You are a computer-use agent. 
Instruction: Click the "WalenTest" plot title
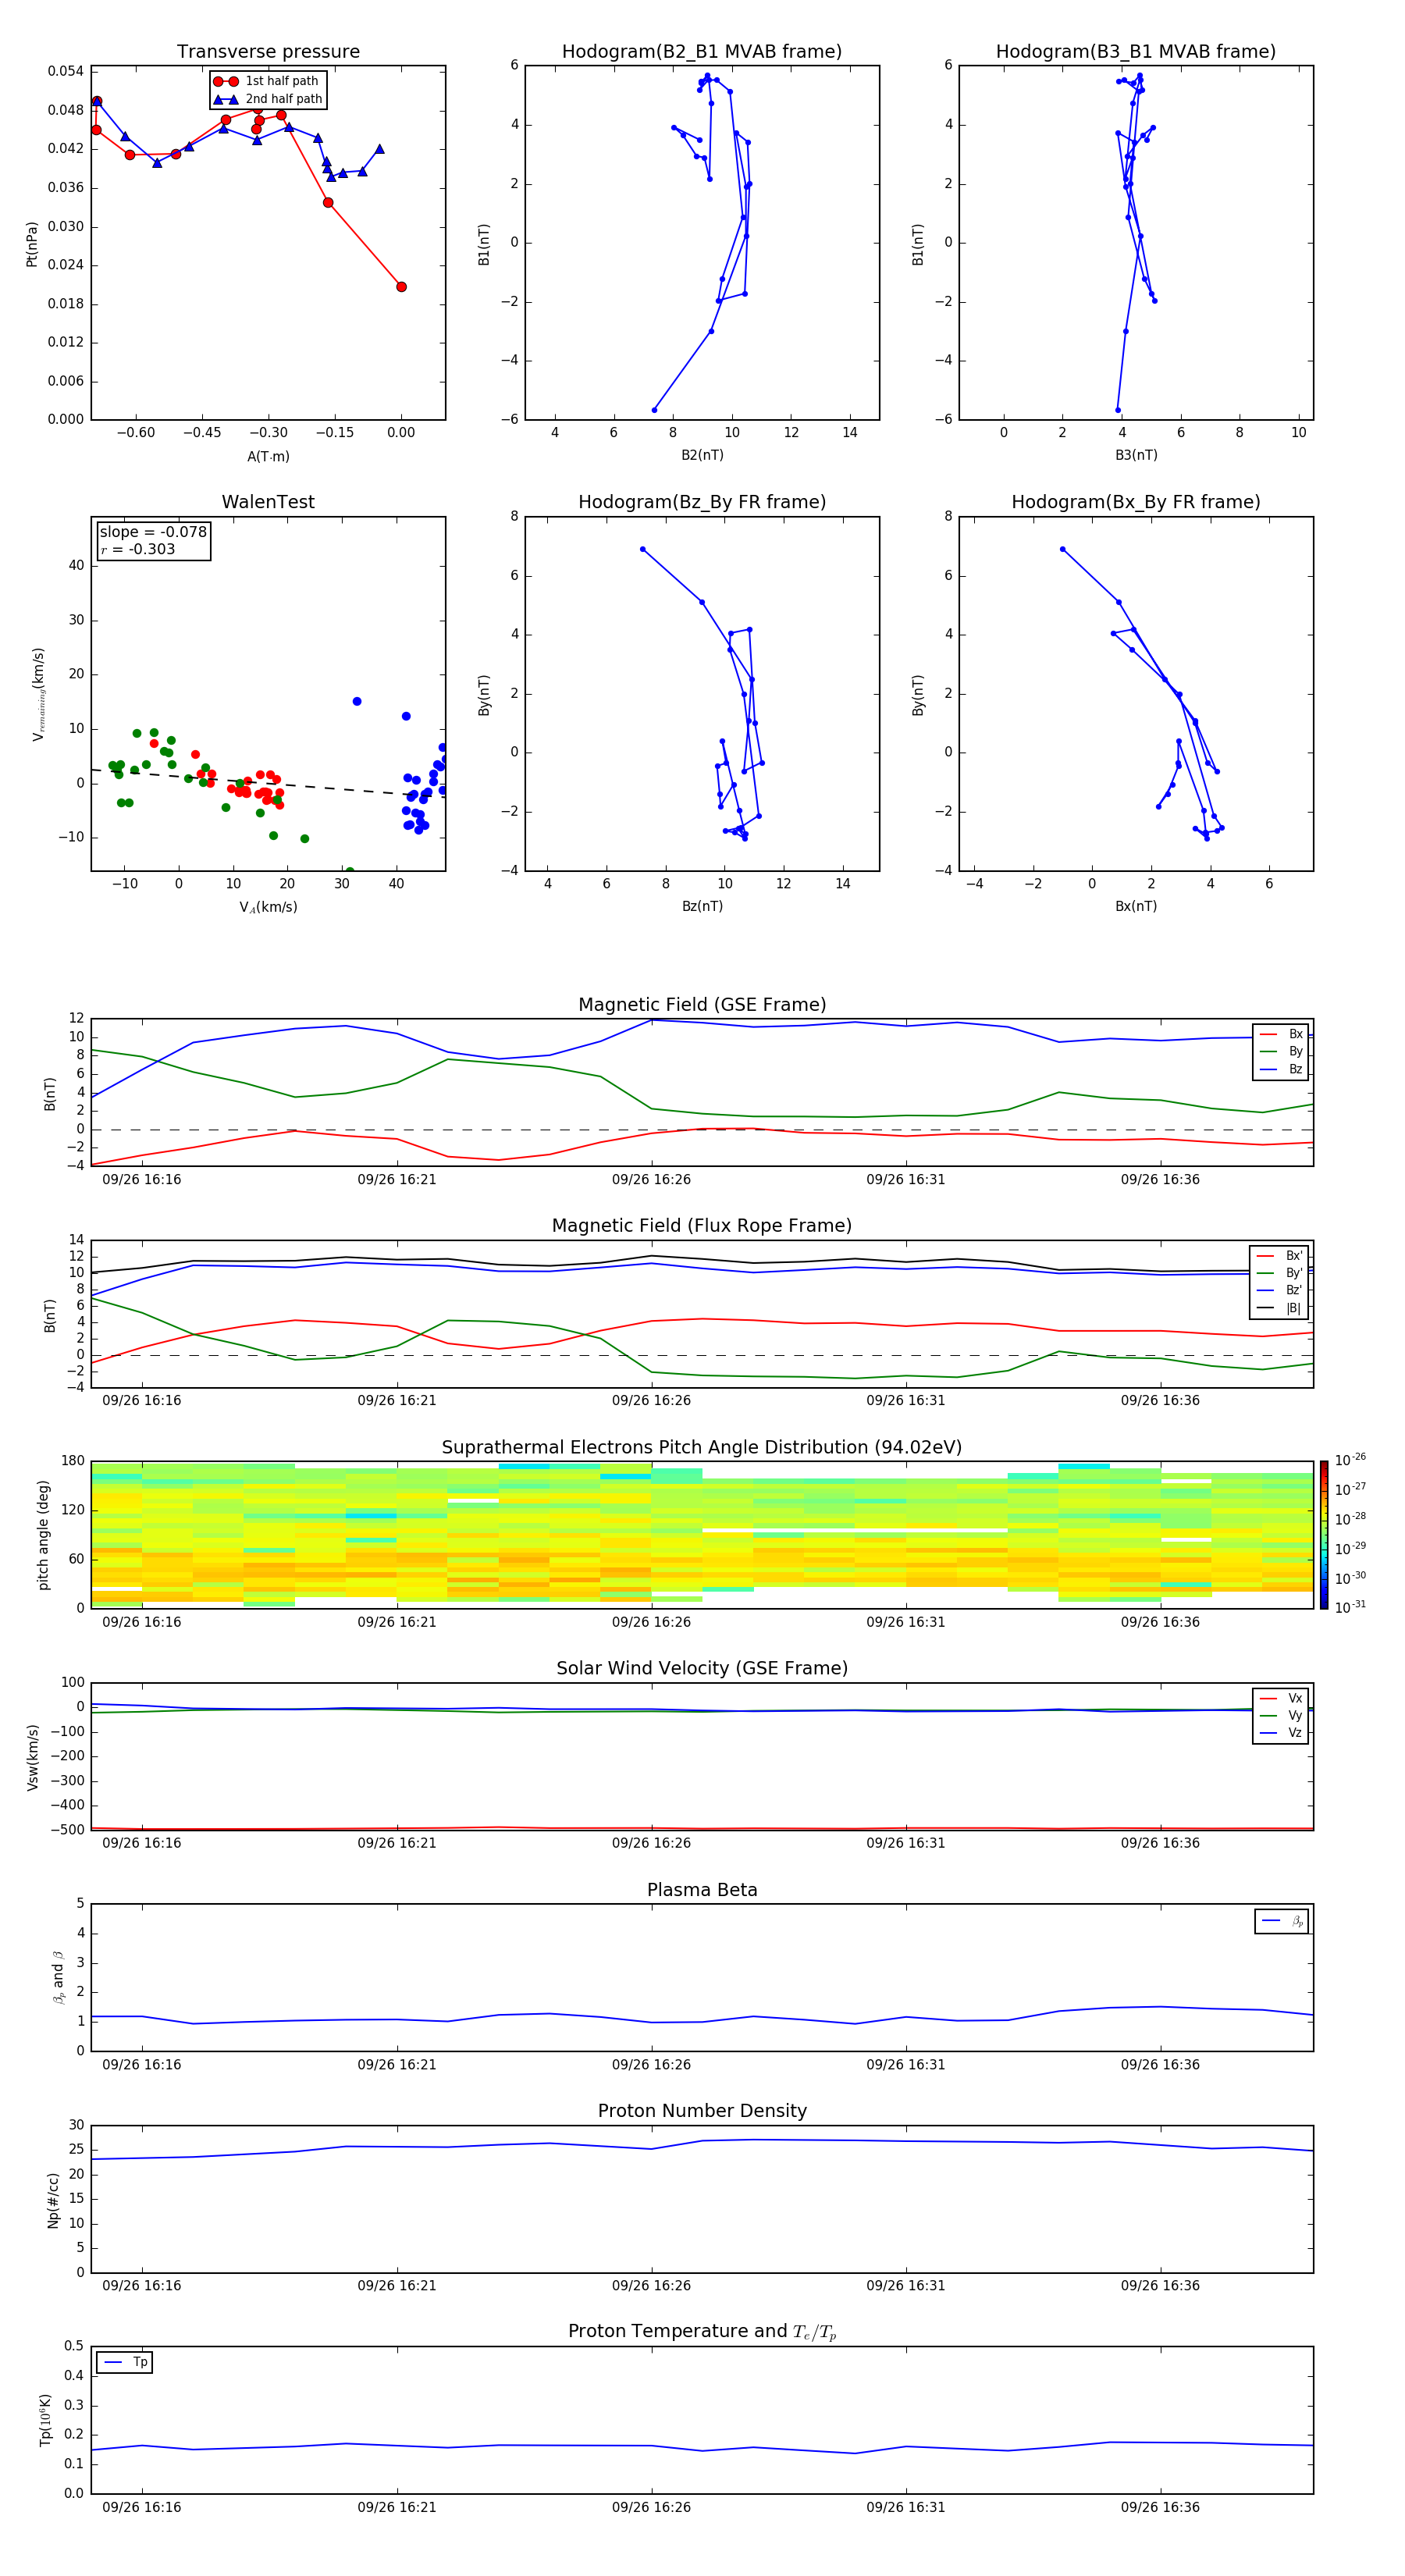[x=268, y=502]
